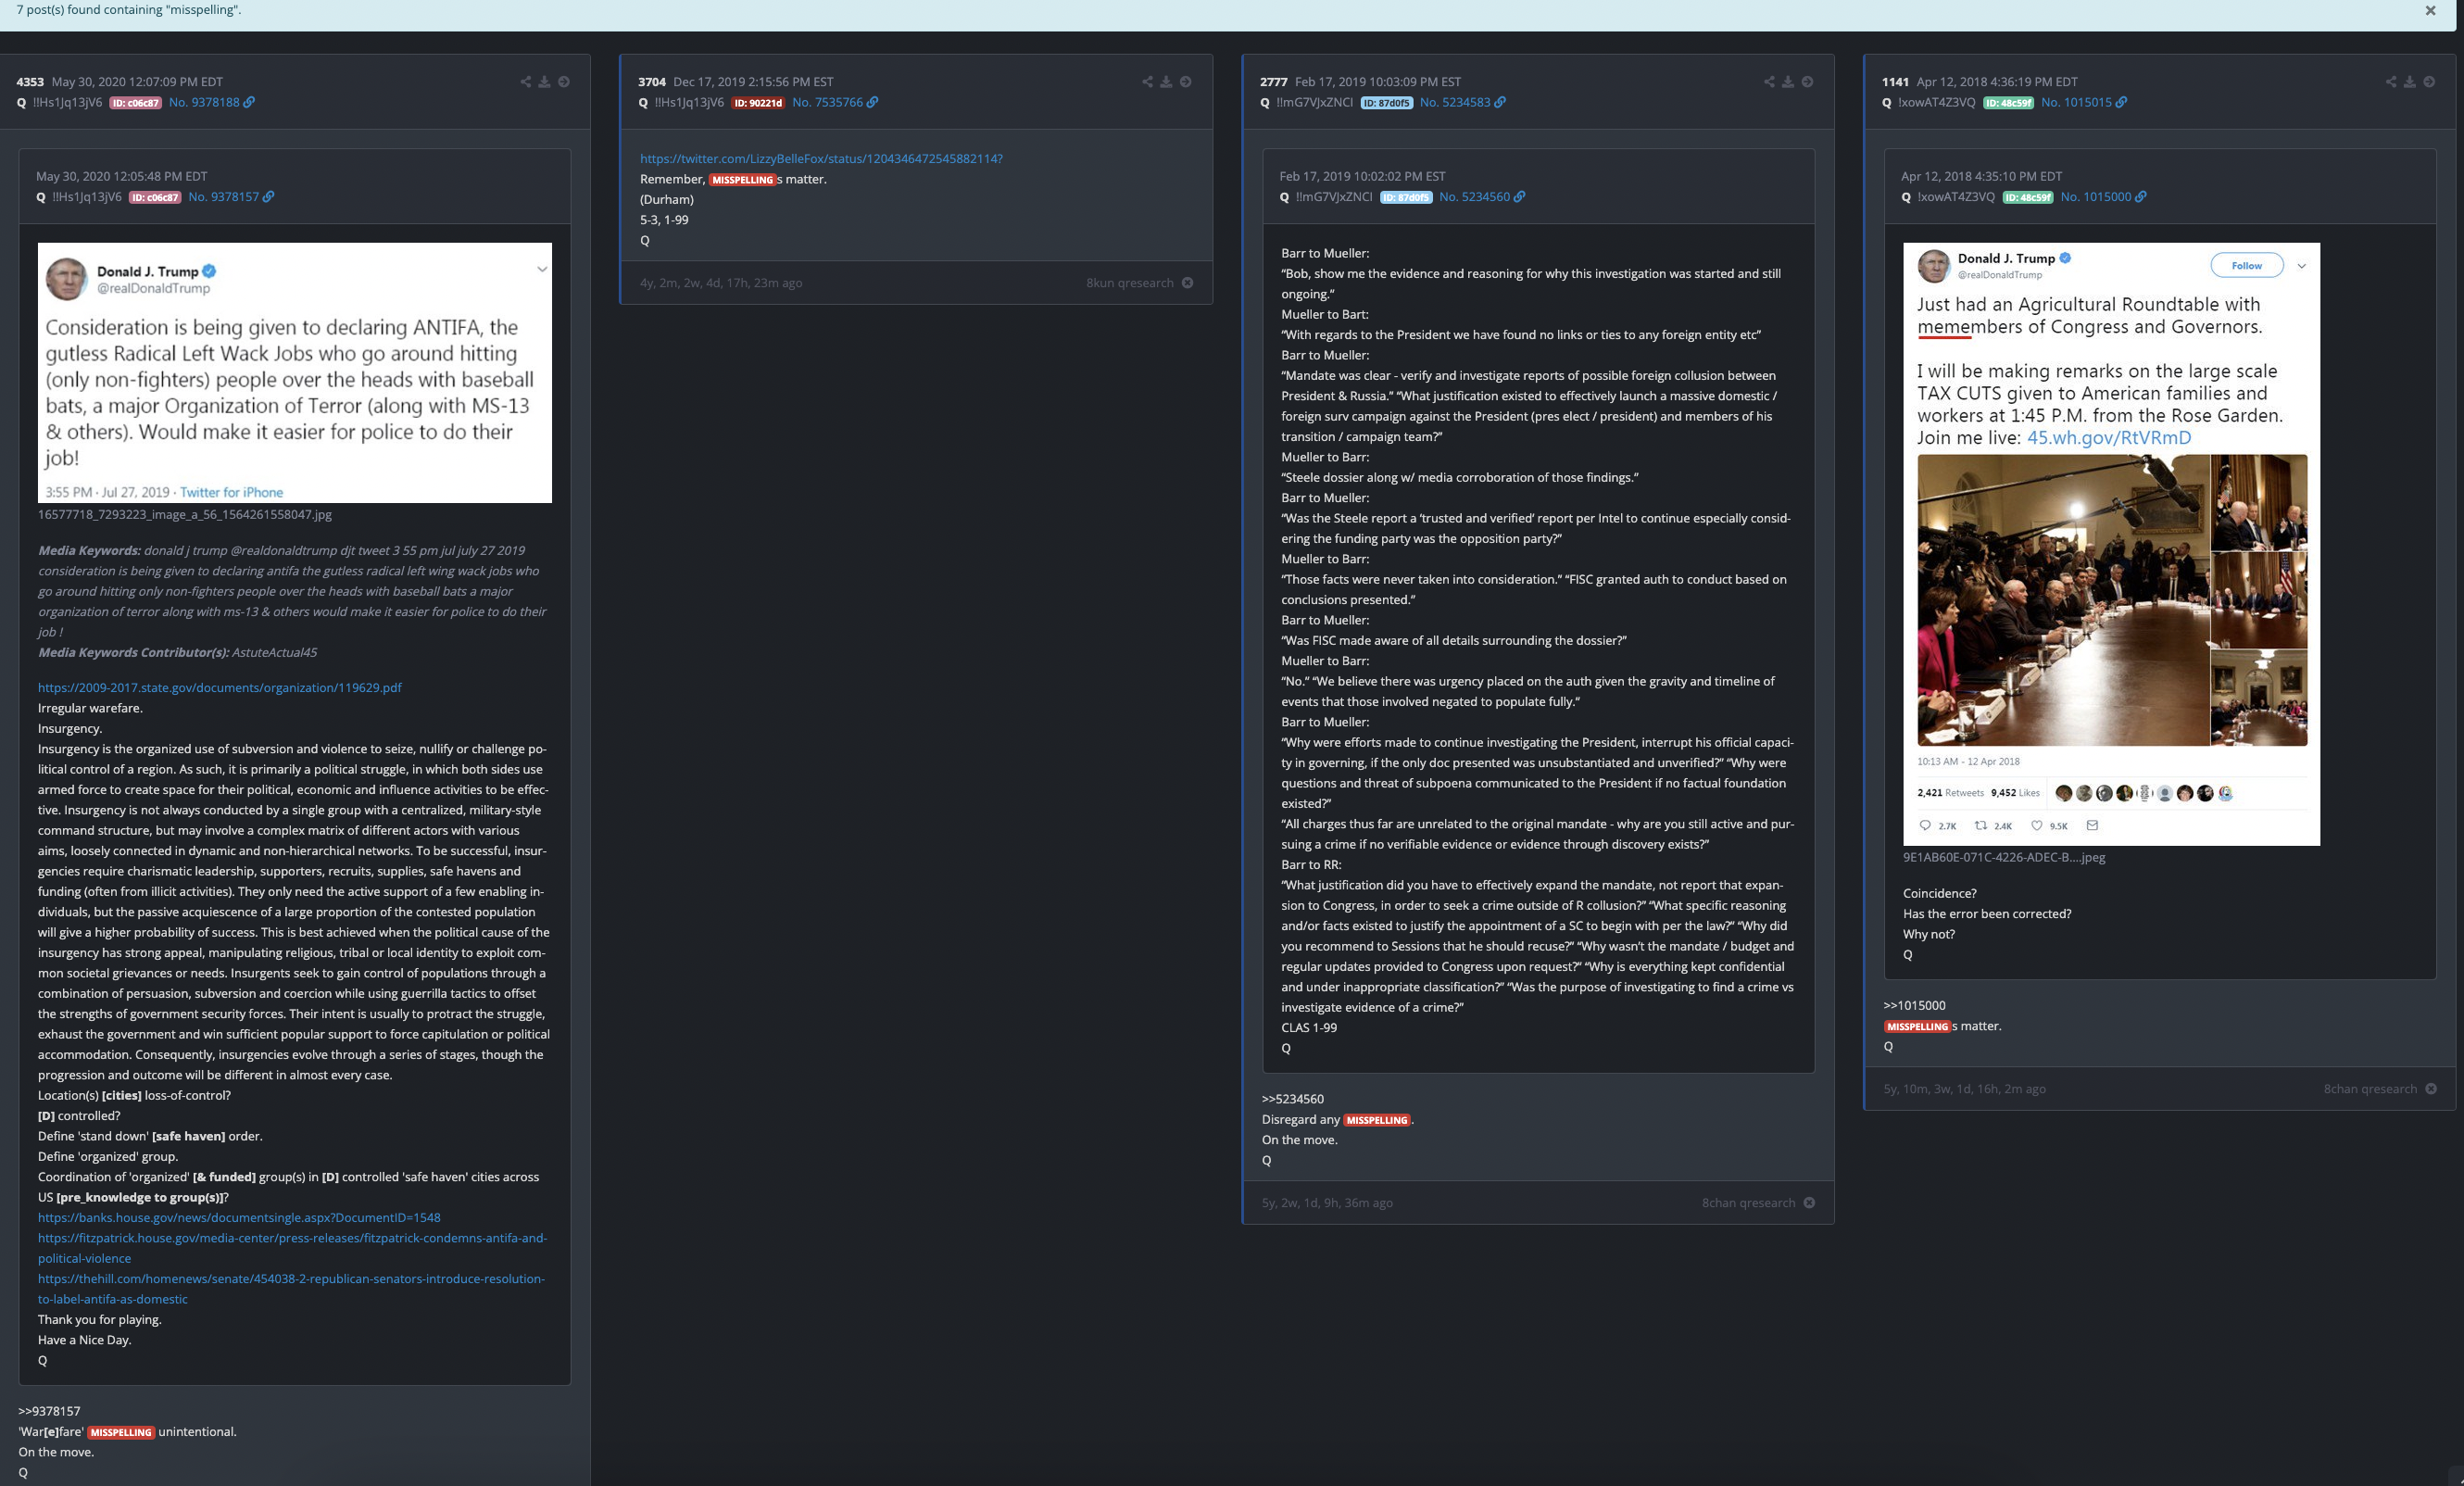
Task: Click tripcode !!mG7VJxZNCI in post 2777 header
Action: pos(1314,102)
